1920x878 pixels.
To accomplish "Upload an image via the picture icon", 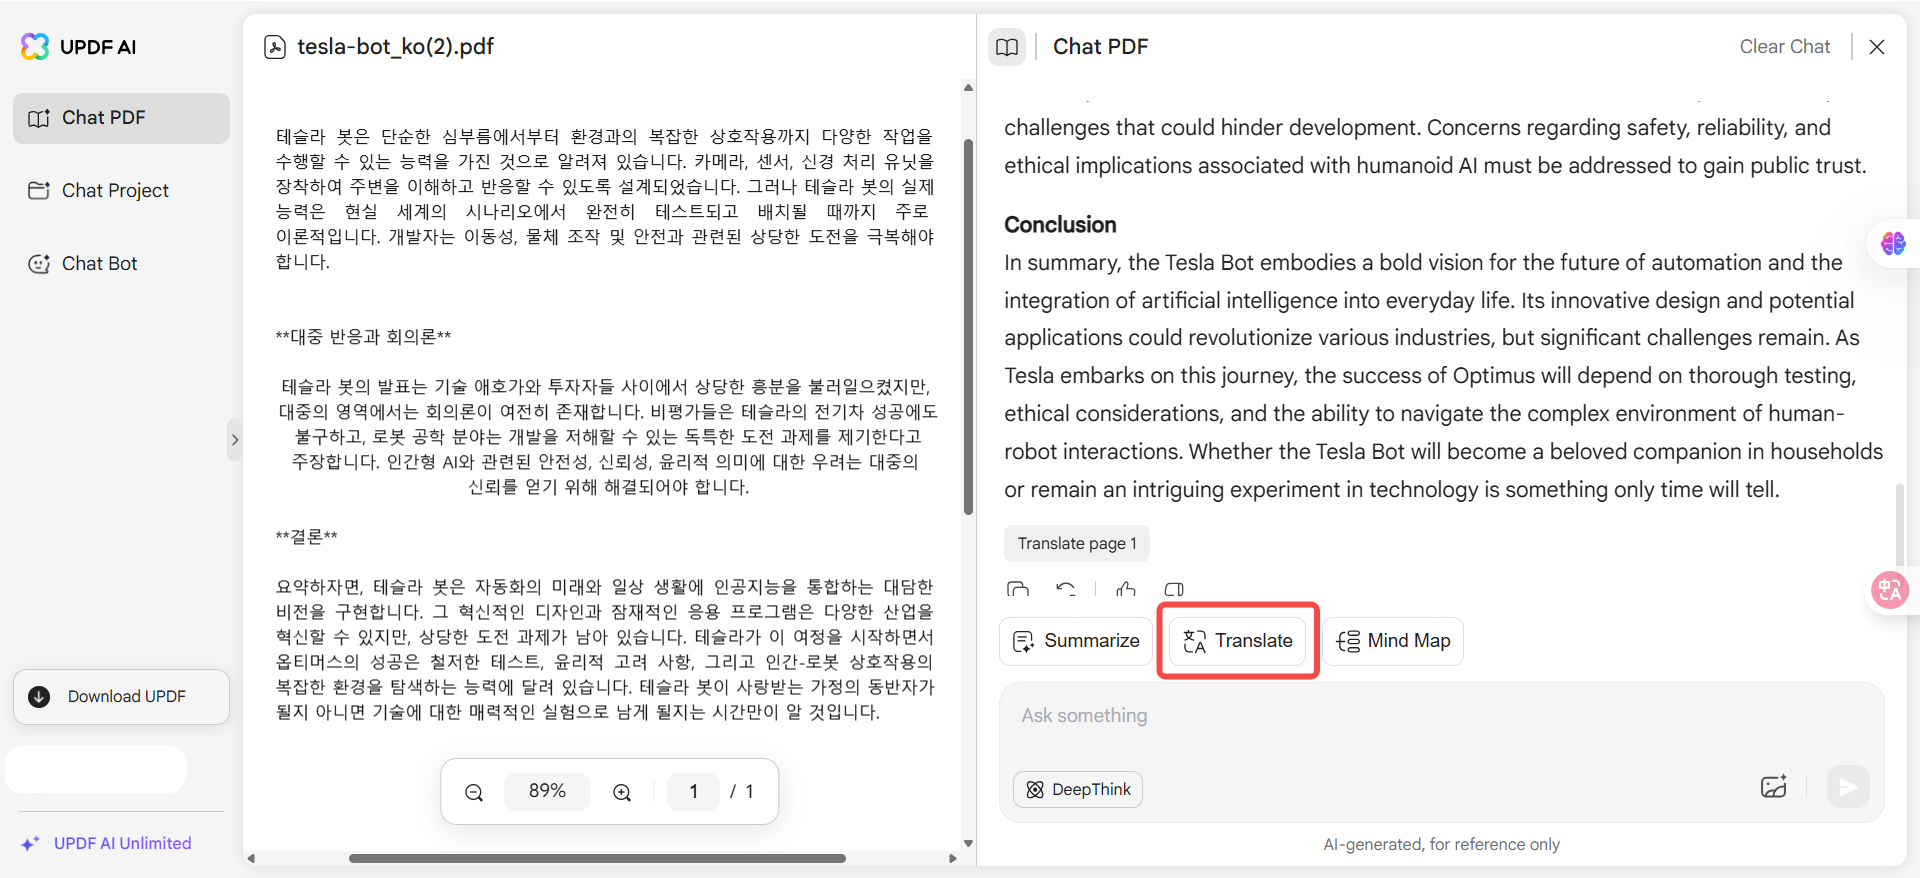I will [1774, 787].
